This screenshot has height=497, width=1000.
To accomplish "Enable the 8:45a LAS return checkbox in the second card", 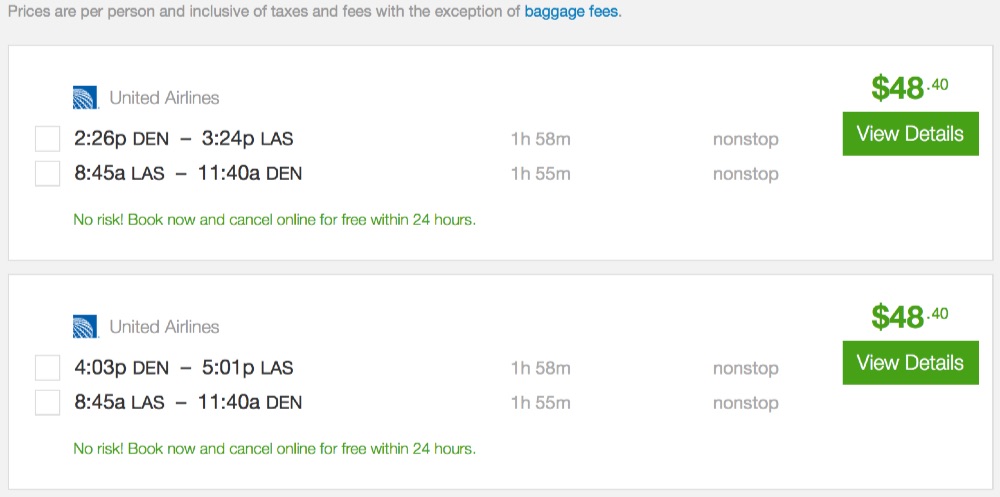I will click(48, 403).
